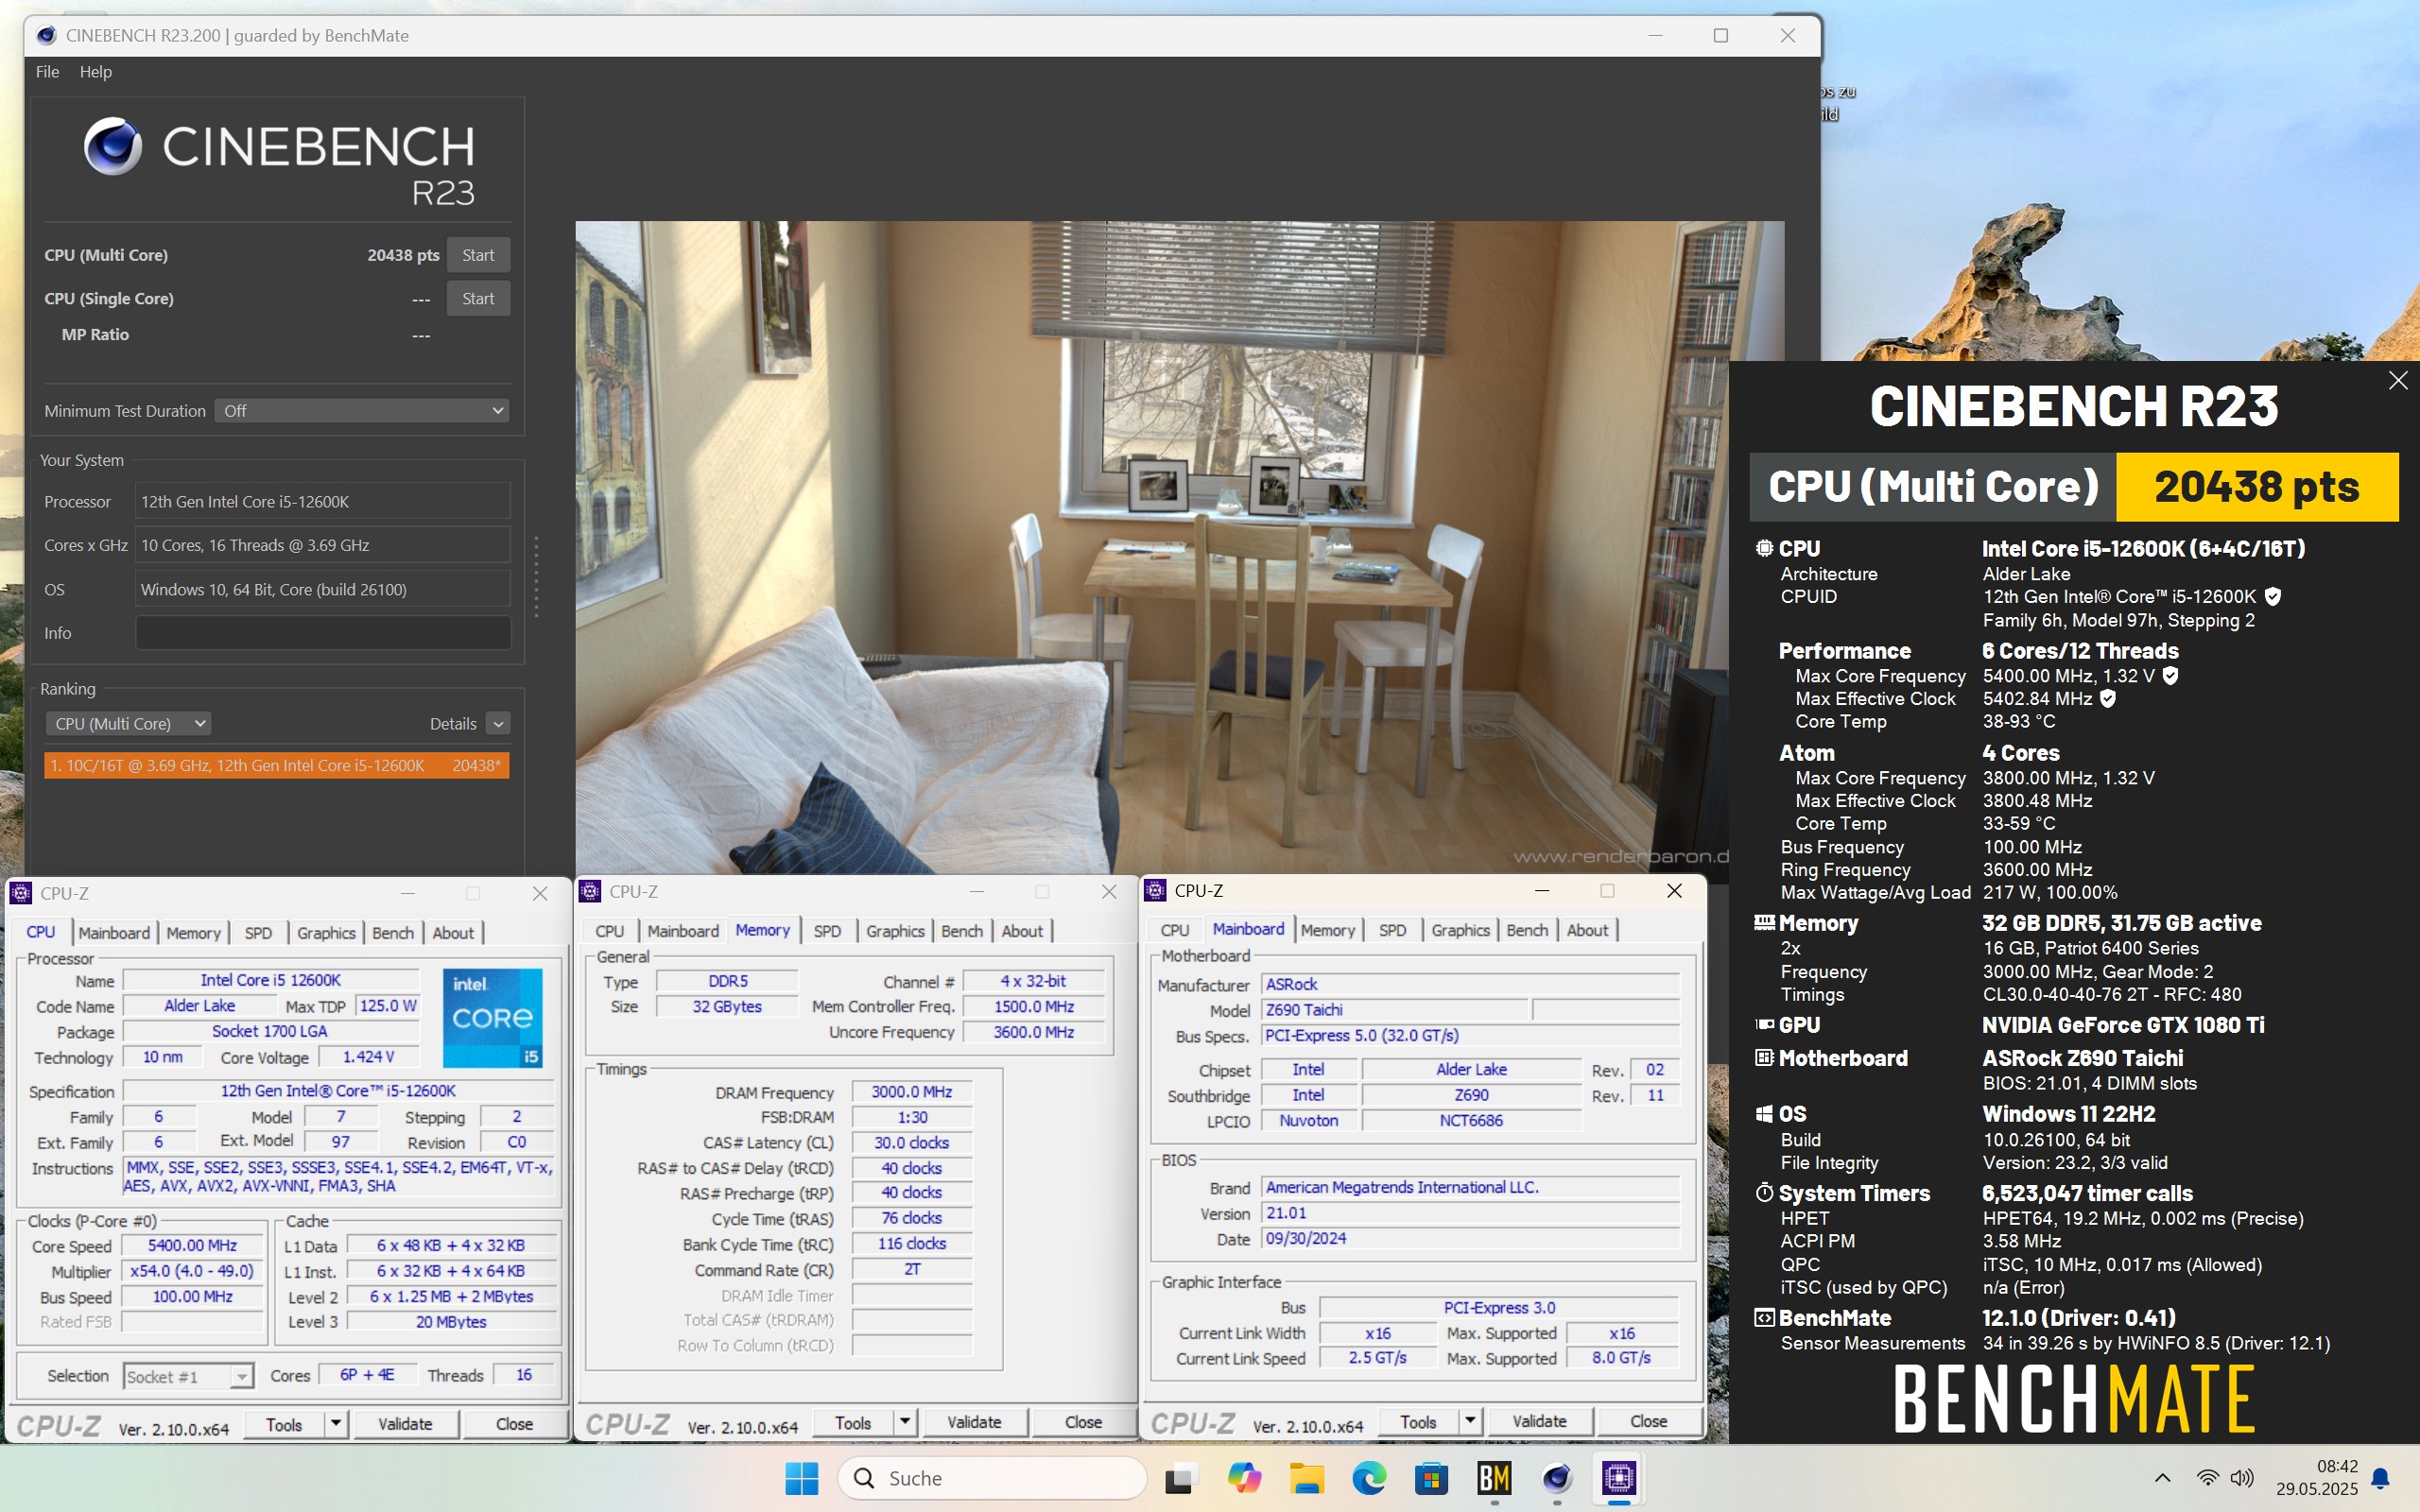Click the large Cinebench R23 logo
Viewport: 2420px width, 1512px height.
[279, 163]
